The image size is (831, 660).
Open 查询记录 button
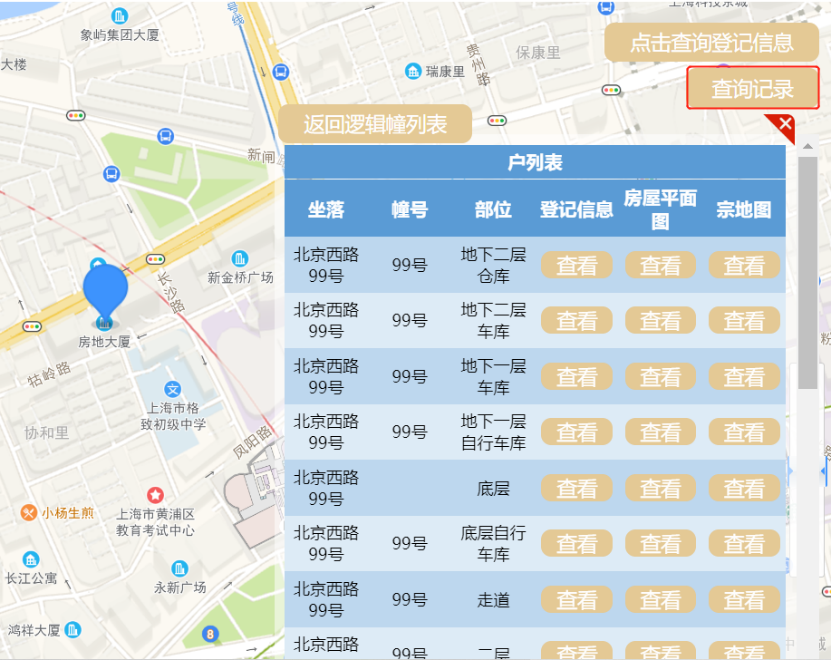(x=753, y=89)
